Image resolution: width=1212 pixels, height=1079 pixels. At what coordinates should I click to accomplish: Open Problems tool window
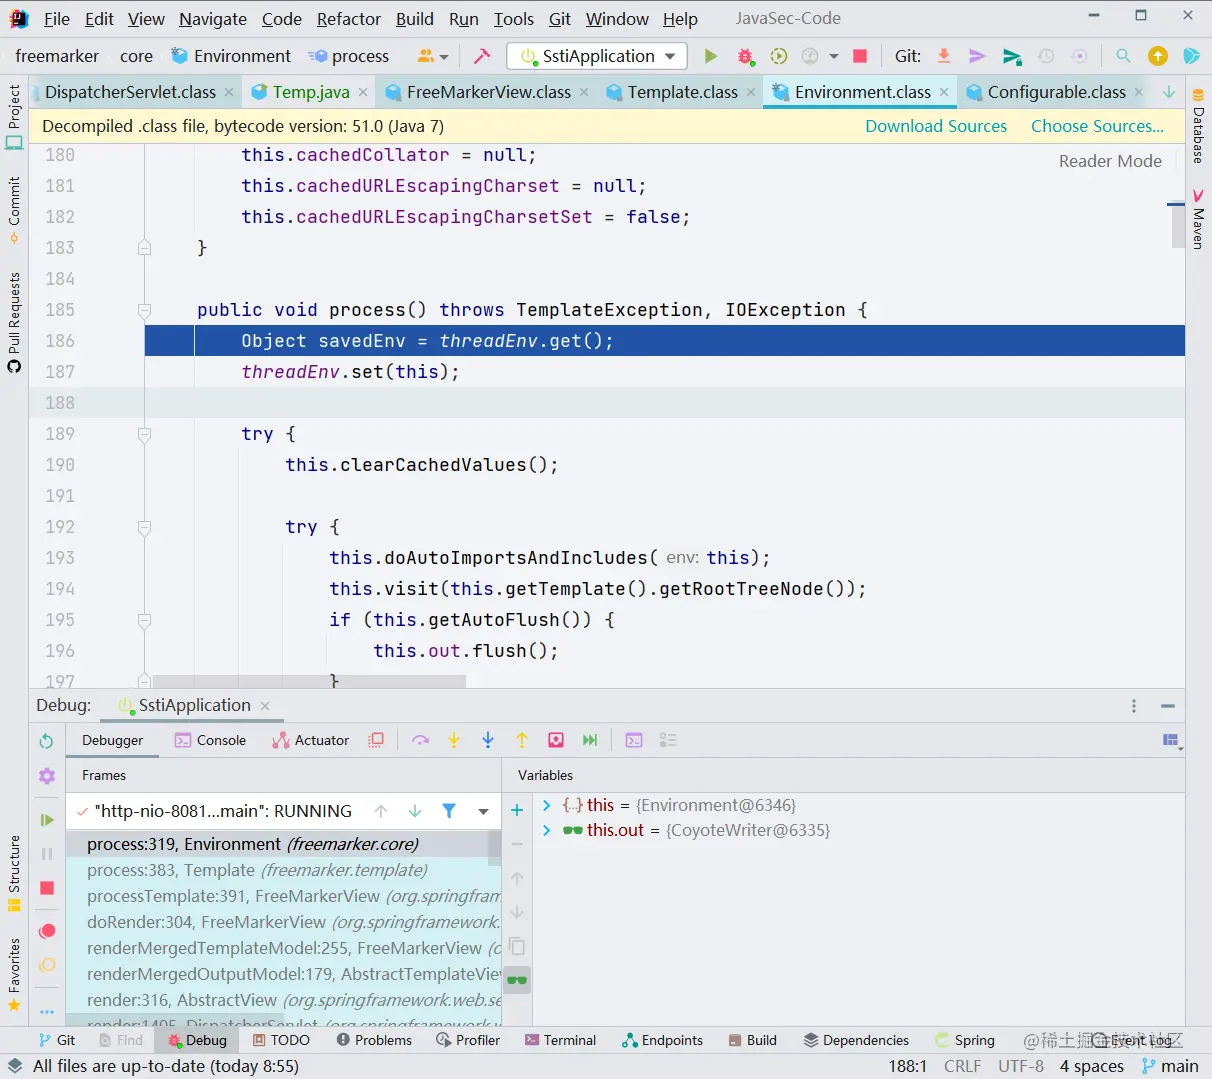374,1040
